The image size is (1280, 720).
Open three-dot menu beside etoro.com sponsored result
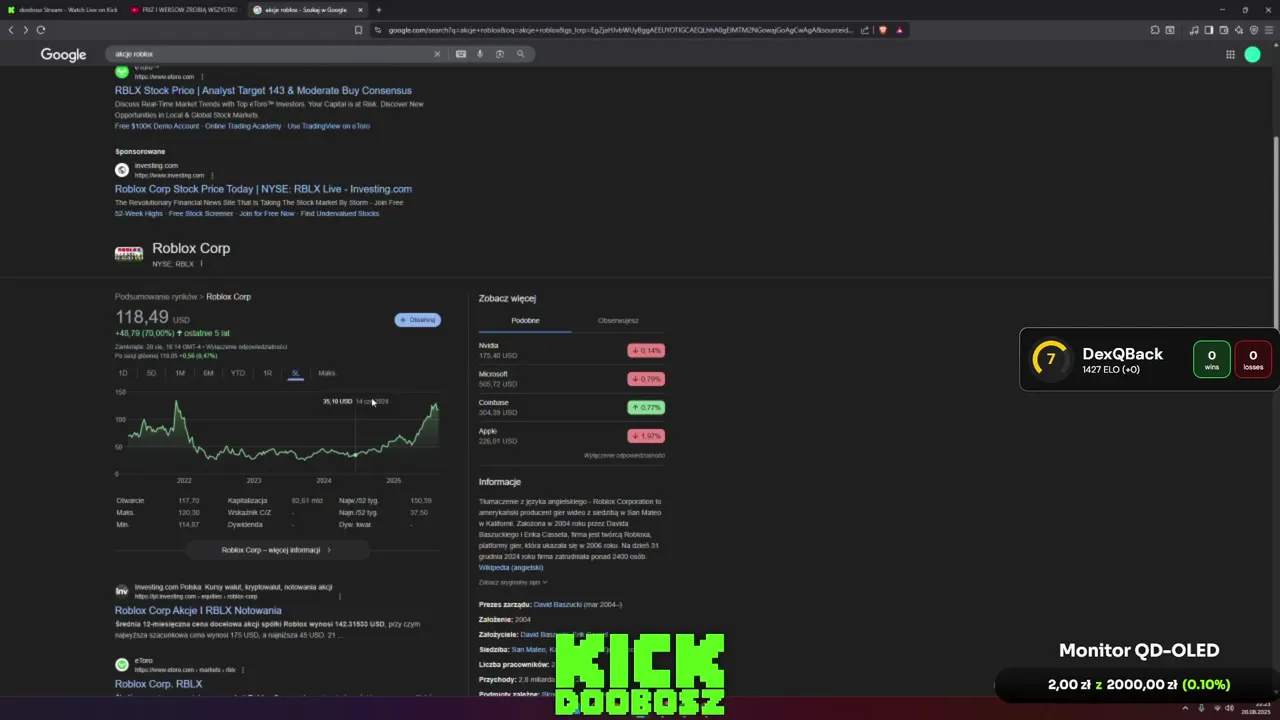click(x=202, y=77)
